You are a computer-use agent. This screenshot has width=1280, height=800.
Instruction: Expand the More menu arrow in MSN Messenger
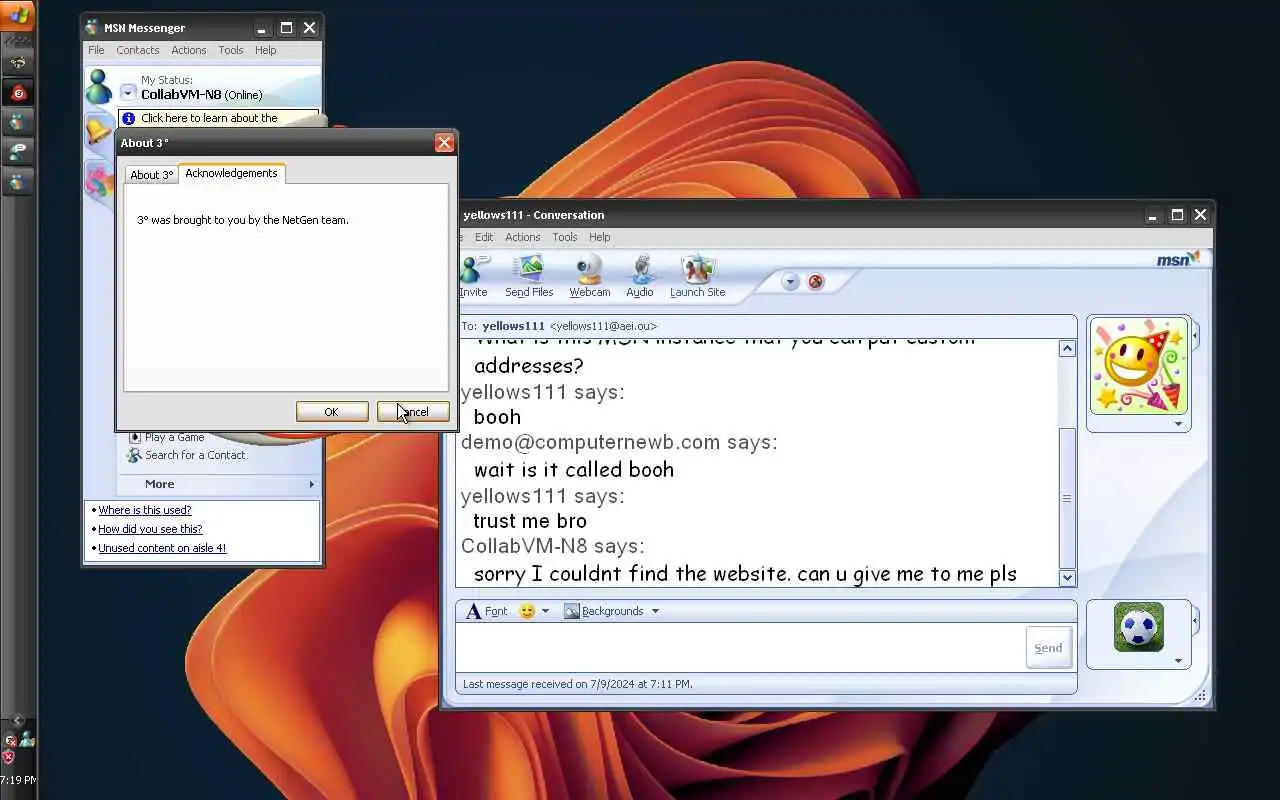click(311, 484)
